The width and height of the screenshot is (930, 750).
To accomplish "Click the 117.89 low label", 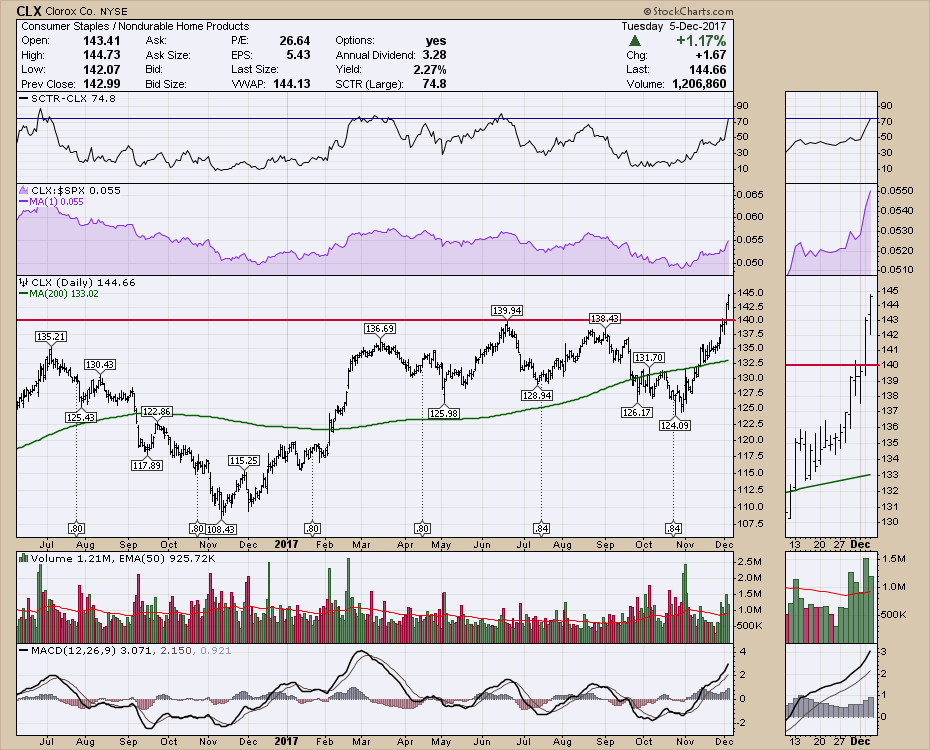I will click(x=147, y=465).
